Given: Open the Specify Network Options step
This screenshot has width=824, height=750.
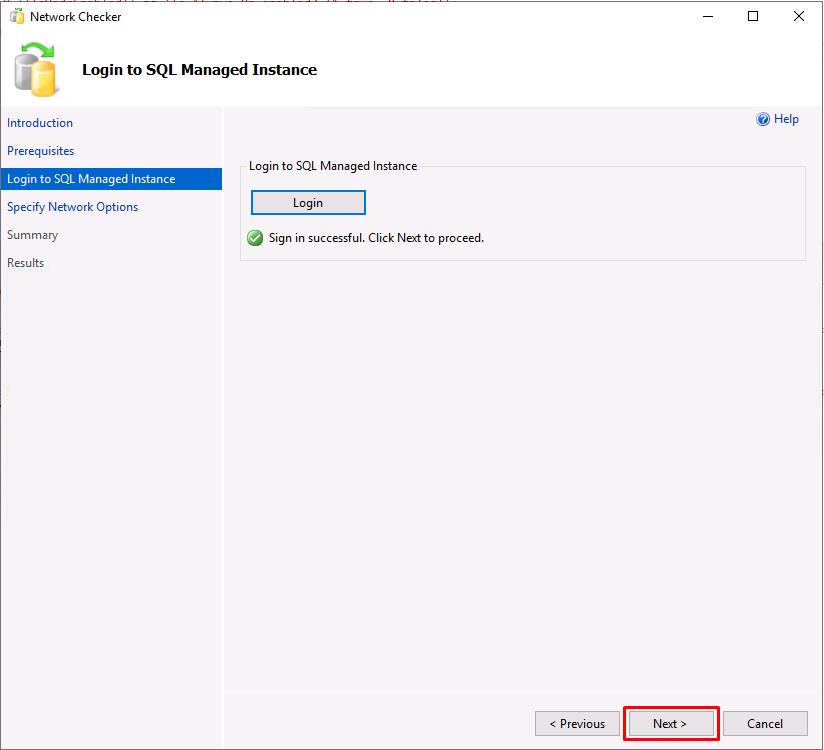Looking at the screenshot, I should pos(73,207).
